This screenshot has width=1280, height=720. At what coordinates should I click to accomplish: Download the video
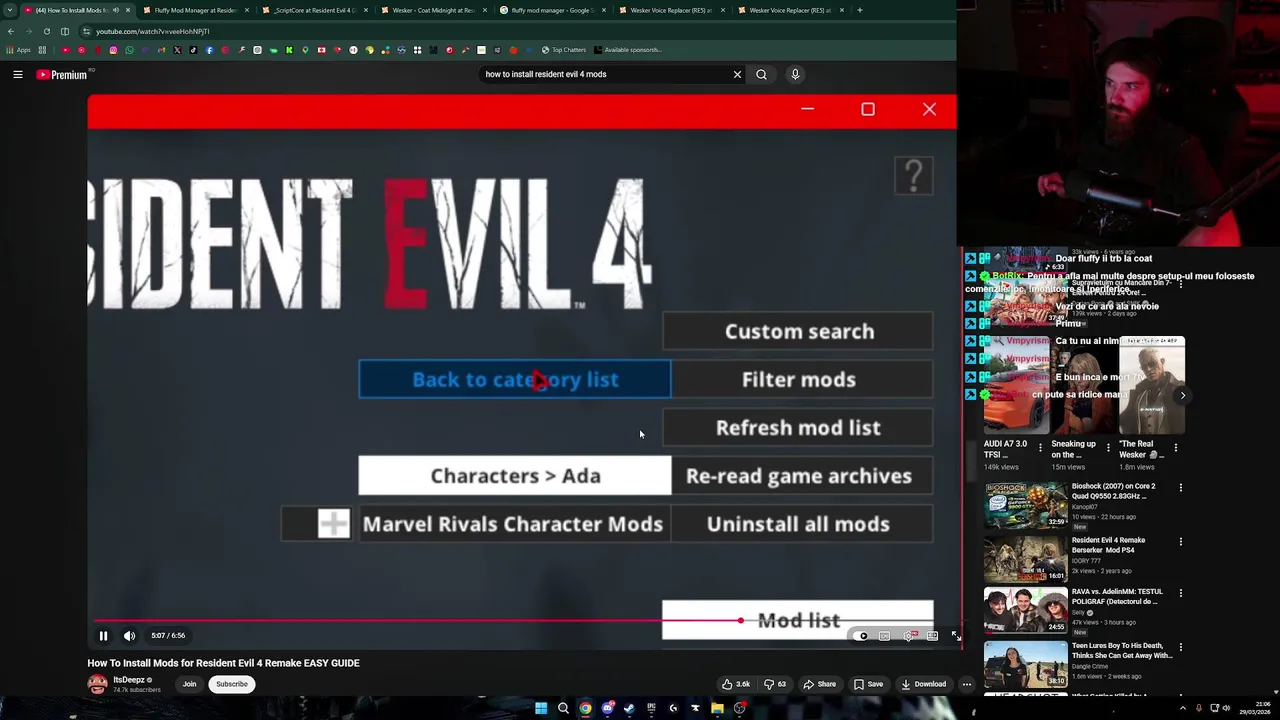[923, 684]
